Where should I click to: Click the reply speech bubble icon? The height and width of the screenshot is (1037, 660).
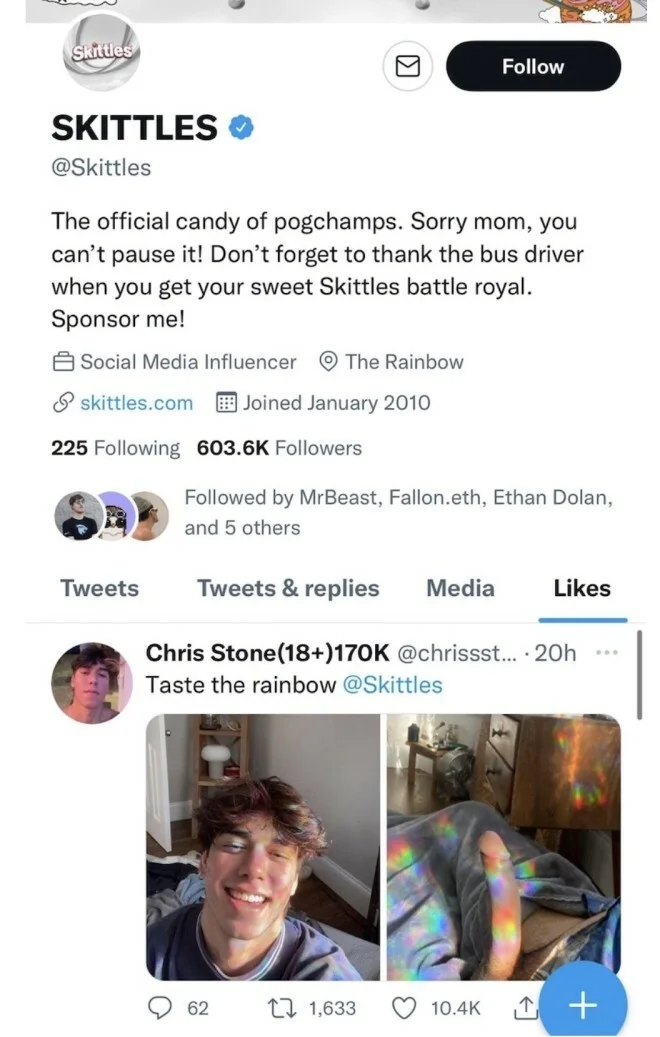(x=160, y=1008)
